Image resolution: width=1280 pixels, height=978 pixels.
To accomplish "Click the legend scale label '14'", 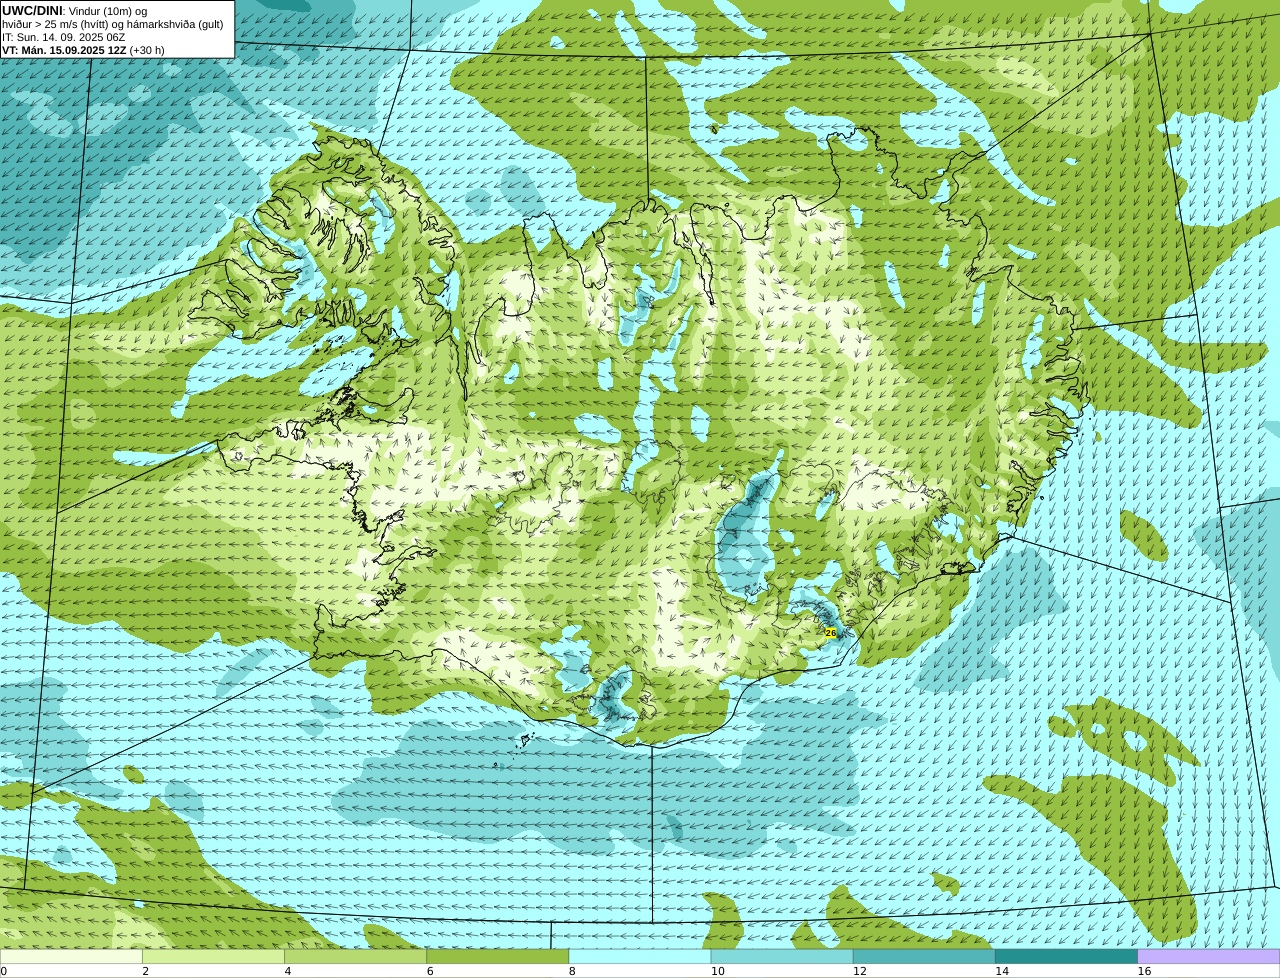I will (1001, 971).
